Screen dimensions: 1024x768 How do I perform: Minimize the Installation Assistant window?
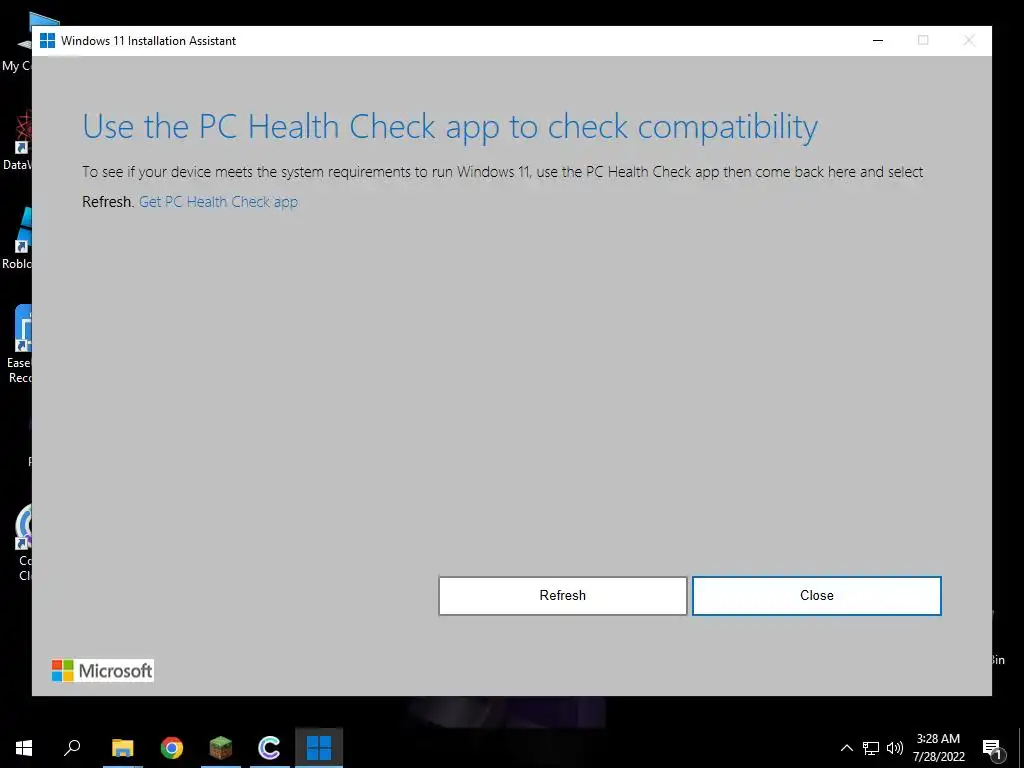[x=878, y=40]
